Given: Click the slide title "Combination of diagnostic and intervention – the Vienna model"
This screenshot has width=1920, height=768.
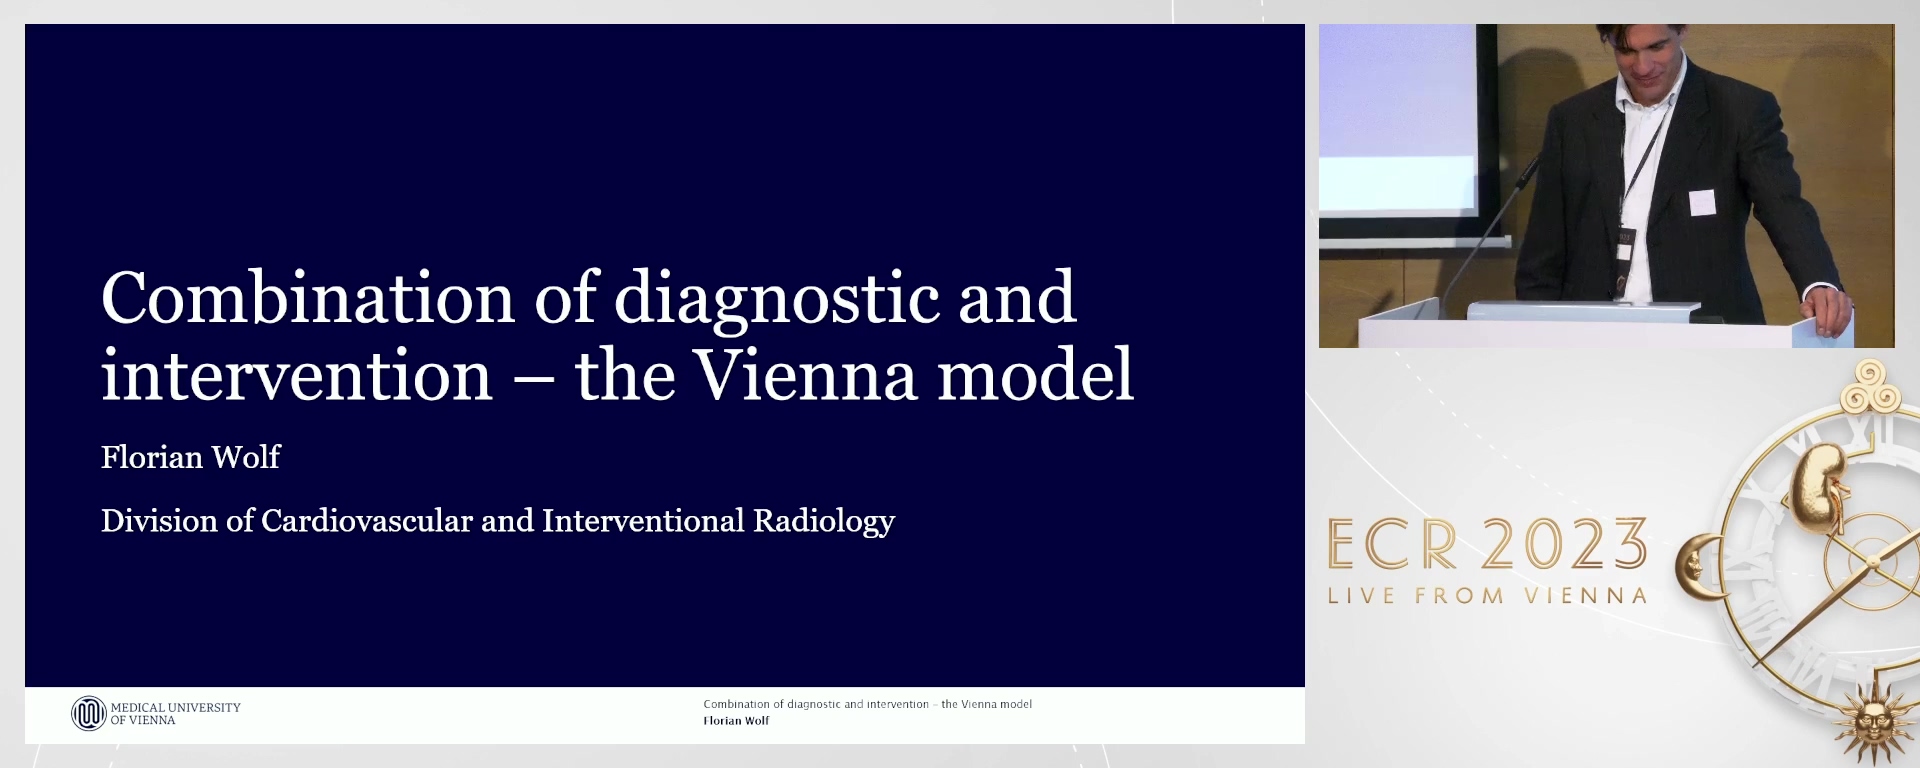Looking at the screenshot, I should (x=617, y=336).
